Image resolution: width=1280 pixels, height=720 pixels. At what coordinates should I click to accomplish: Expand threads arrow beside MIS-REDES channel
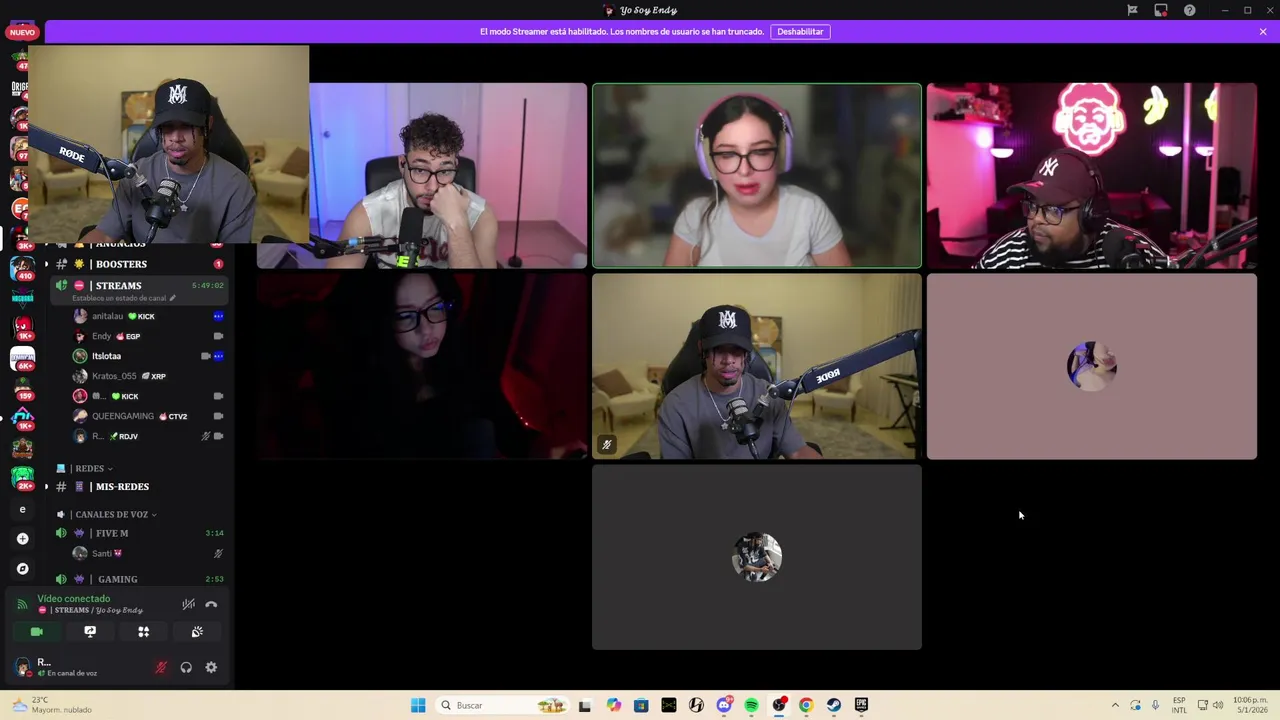[x=45, y=487]
